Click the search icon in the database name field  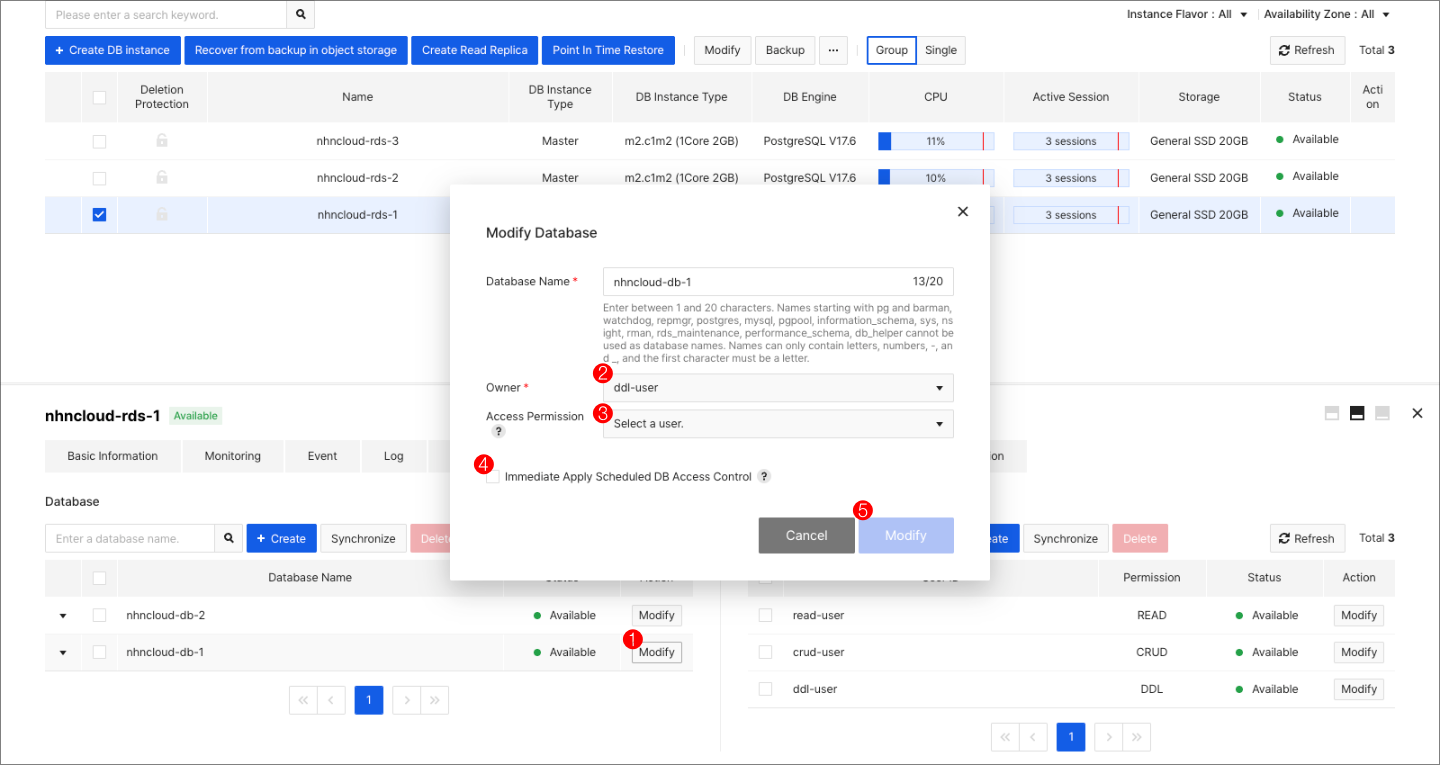[229, 538]
